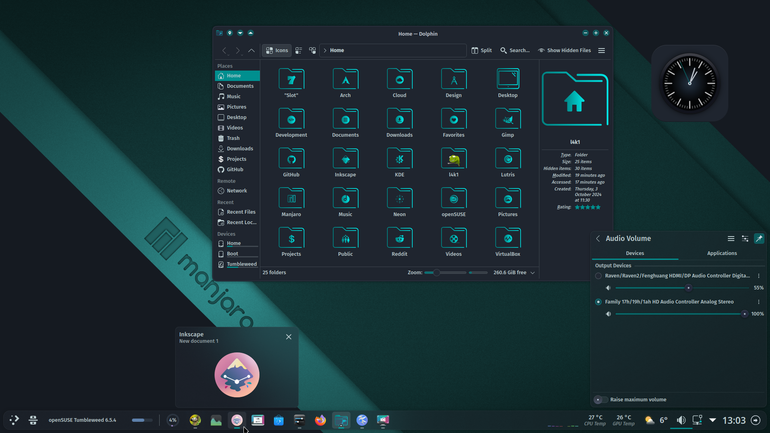Open the Arch folder in Dolphin

point(345,82)
